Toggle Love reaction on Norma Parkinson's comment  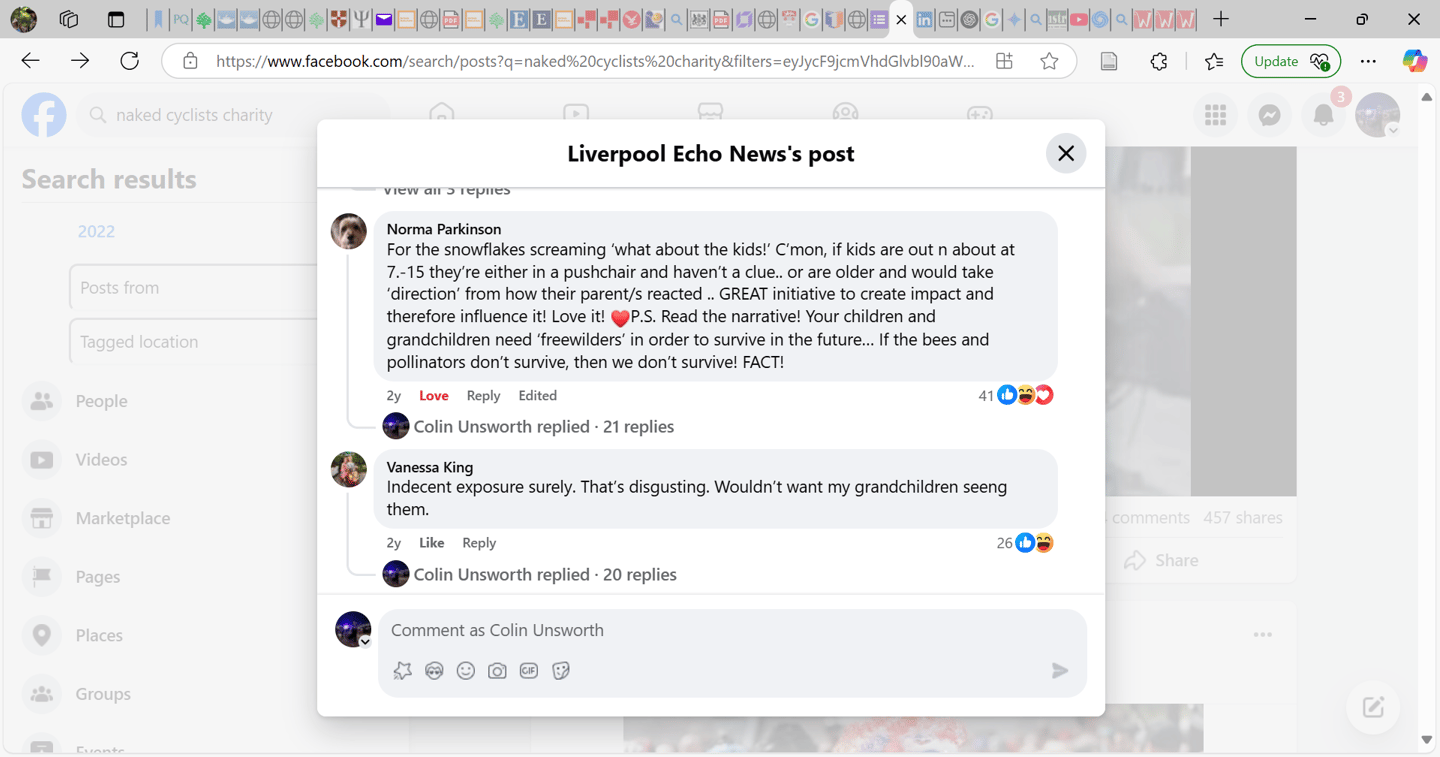tap(434, 396)
